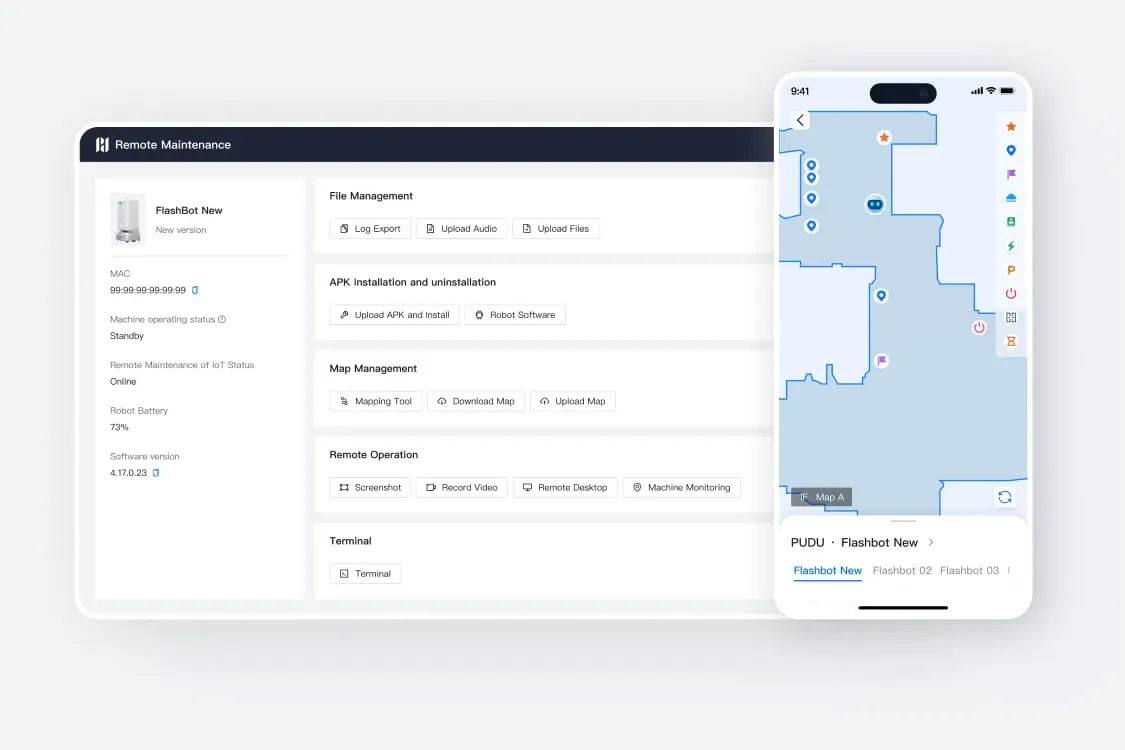This screenshot has height=750, width=1125.
Task: Toggle the blue location pin filter in the sidebar
Action: tap(1011, 151)
